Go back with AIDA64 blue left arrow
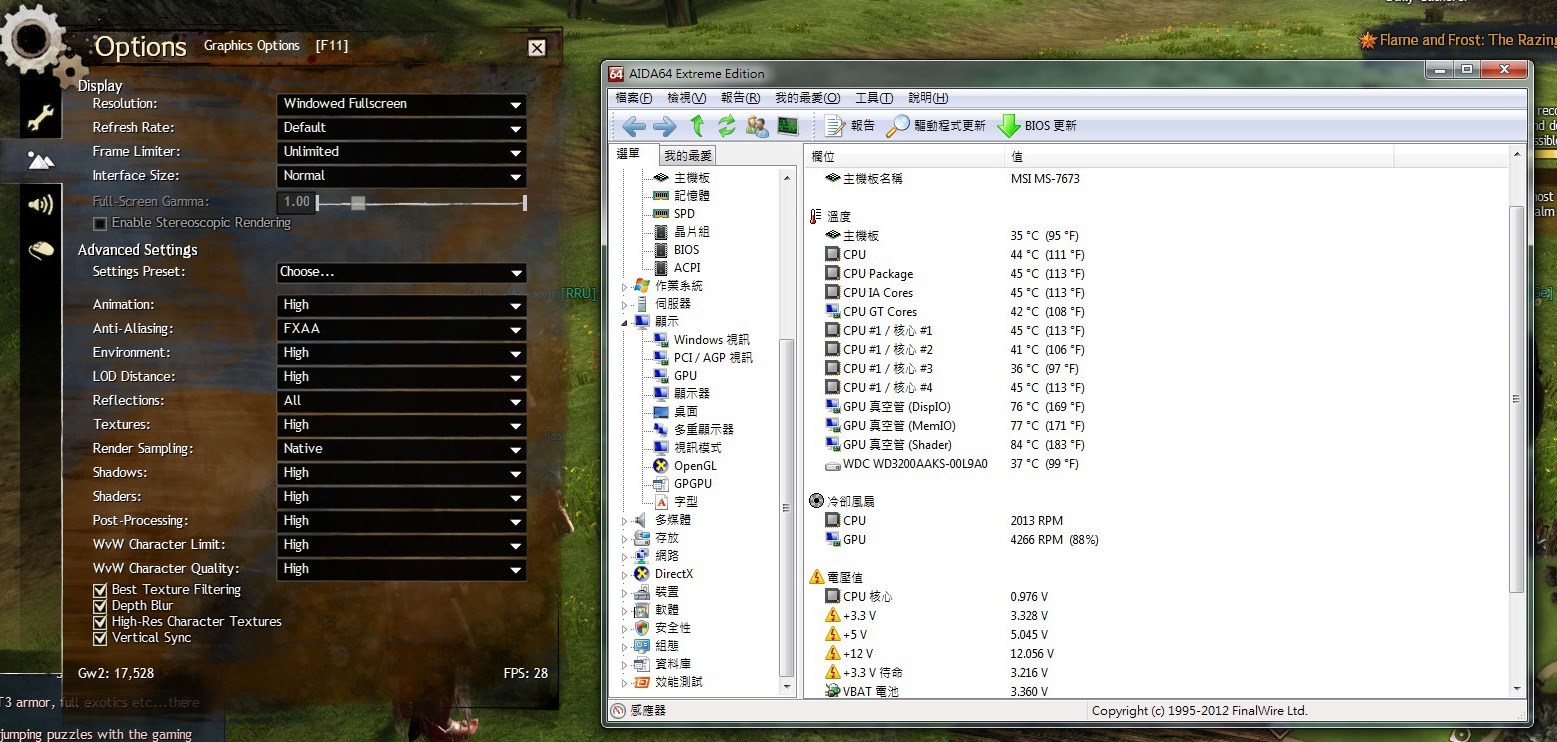 633,126
